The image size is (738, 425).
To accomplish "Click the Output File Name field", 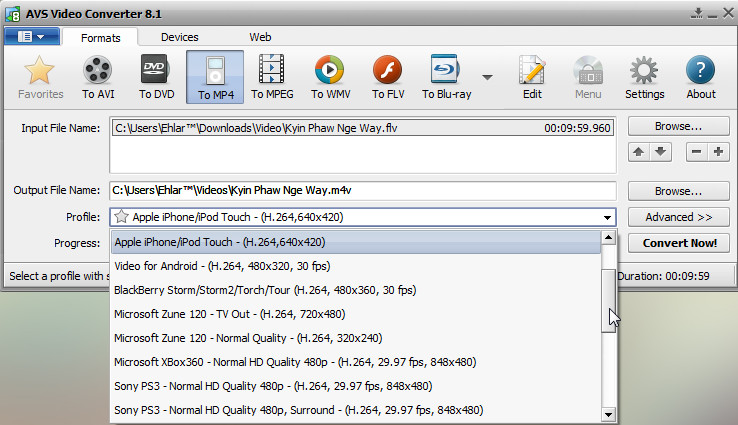I will click(x=363, y=190).
